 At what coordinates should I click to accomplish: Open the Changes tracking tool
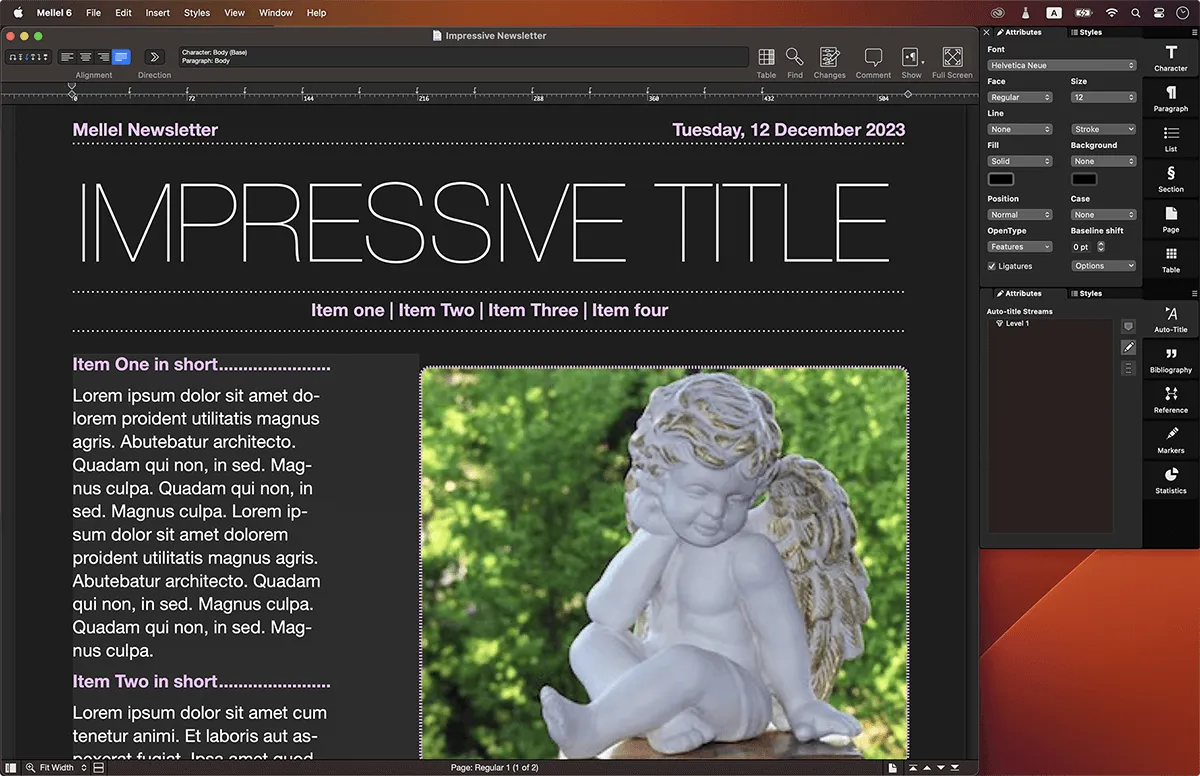(829, 58)
